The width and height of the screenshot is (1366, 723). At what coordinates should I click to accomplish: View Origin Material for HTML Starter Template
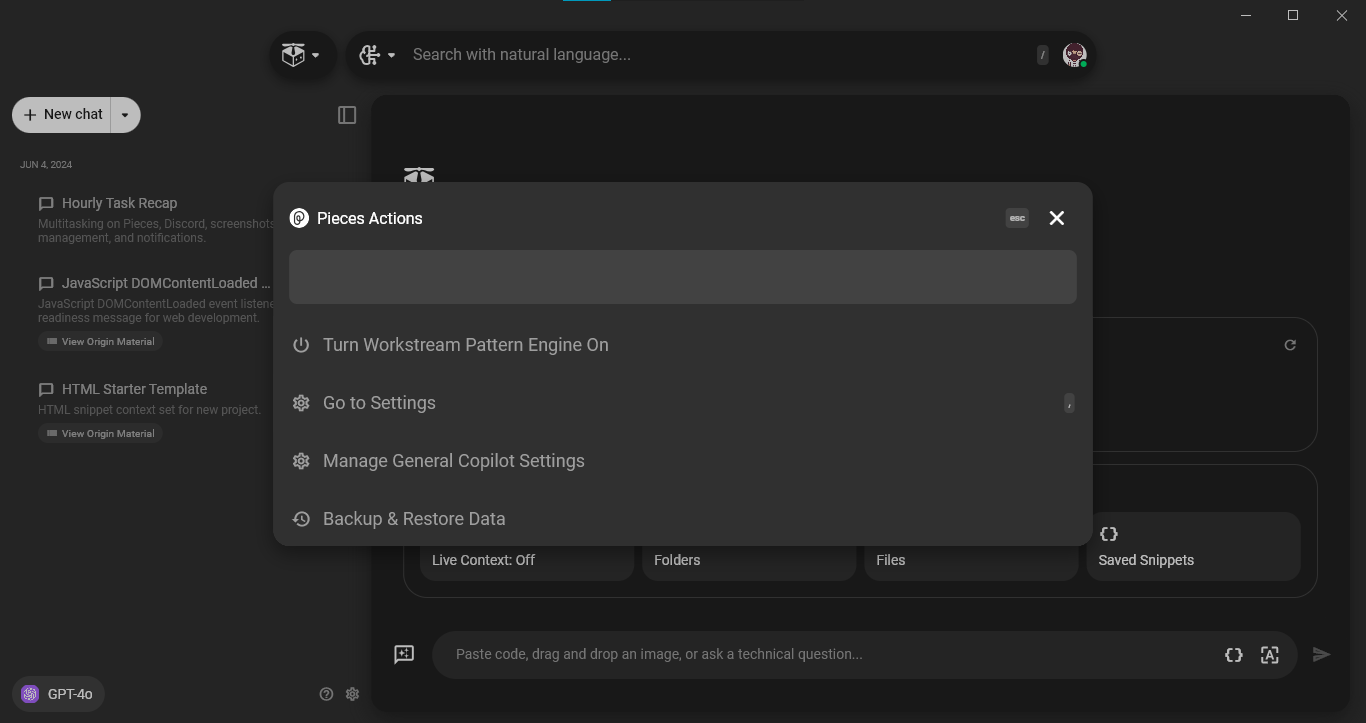pyautogui.click(x=100, y=433)
